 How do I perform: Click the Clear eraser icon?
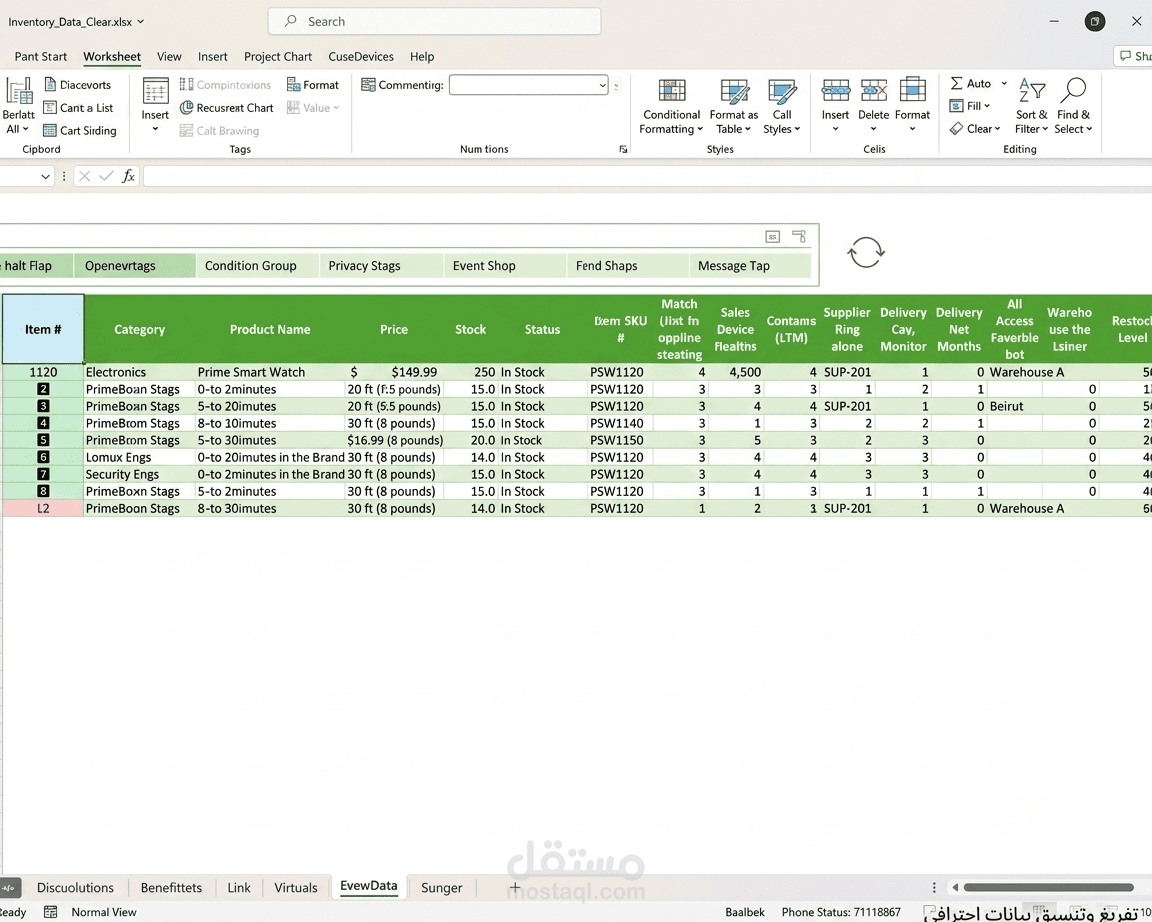[956, 129]
